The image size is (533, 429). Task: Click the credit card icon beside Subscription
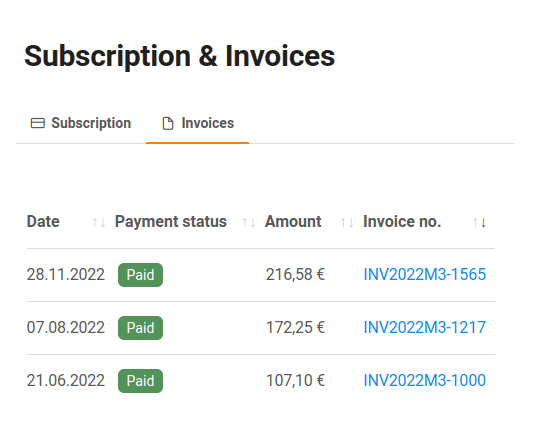[37, 123]
